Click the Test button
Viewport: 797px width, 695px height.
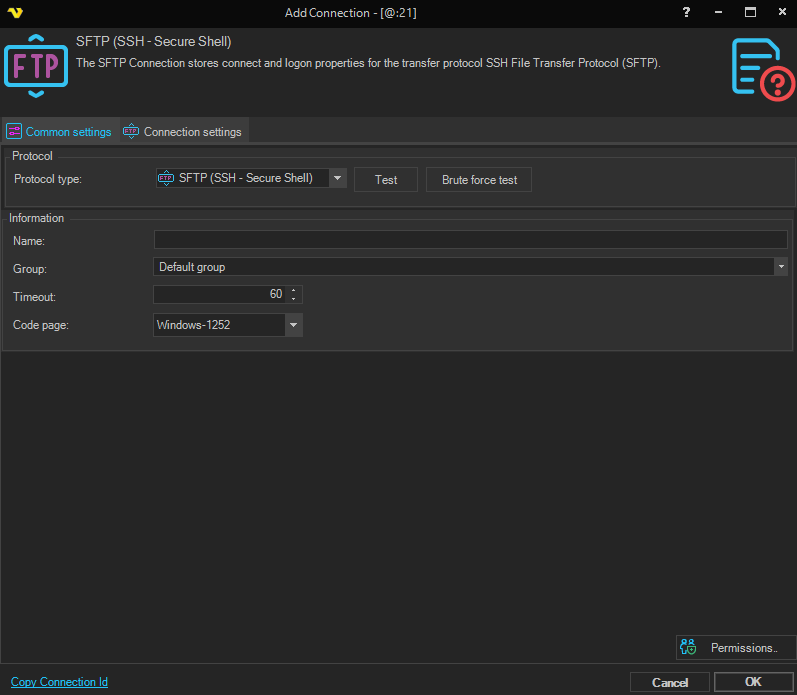pyautogui.click(x=386, y=180)
